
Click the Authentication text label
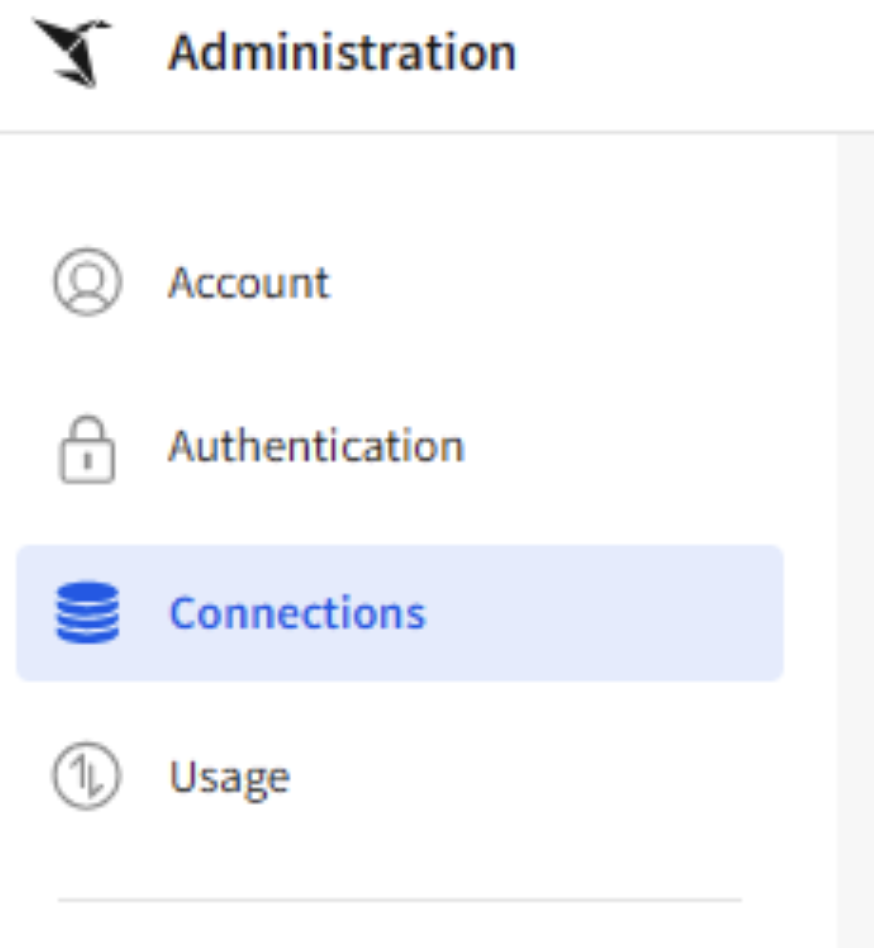(x=316, y=447)
